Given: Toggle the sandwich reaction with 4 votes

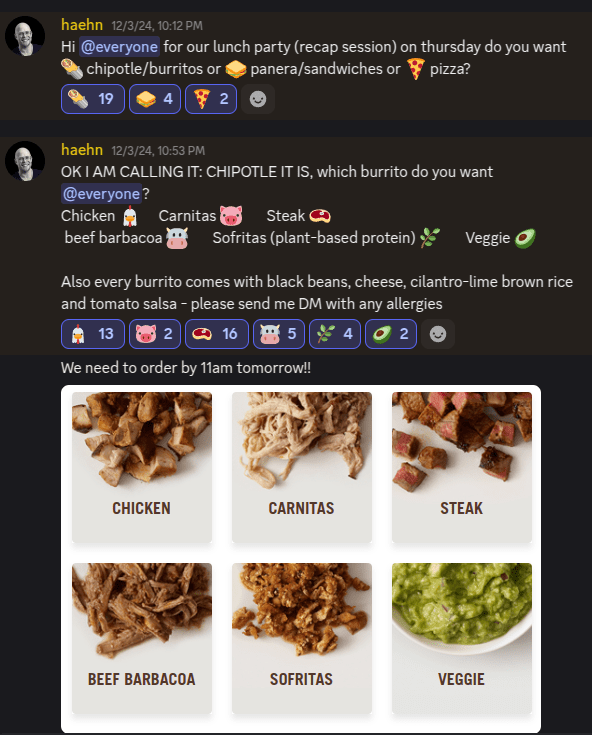Looking at the screenshot, I should click(155, 99).
